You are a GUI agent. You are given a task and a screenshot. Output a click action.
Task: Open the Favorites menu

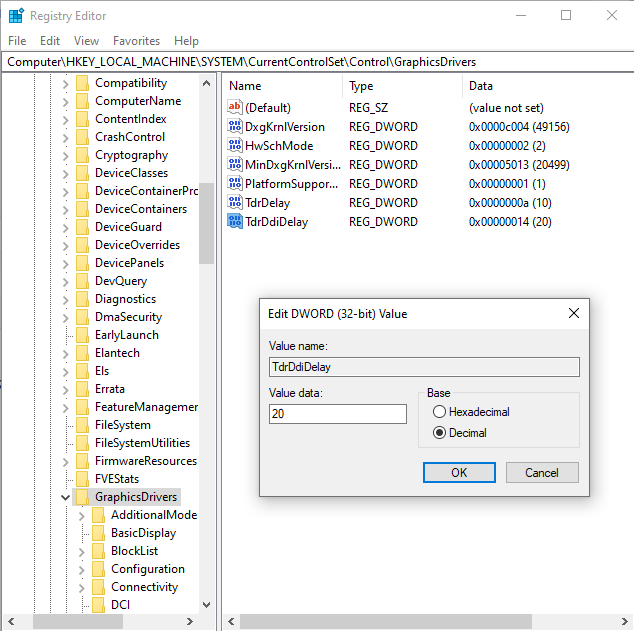tap(136, 41)
